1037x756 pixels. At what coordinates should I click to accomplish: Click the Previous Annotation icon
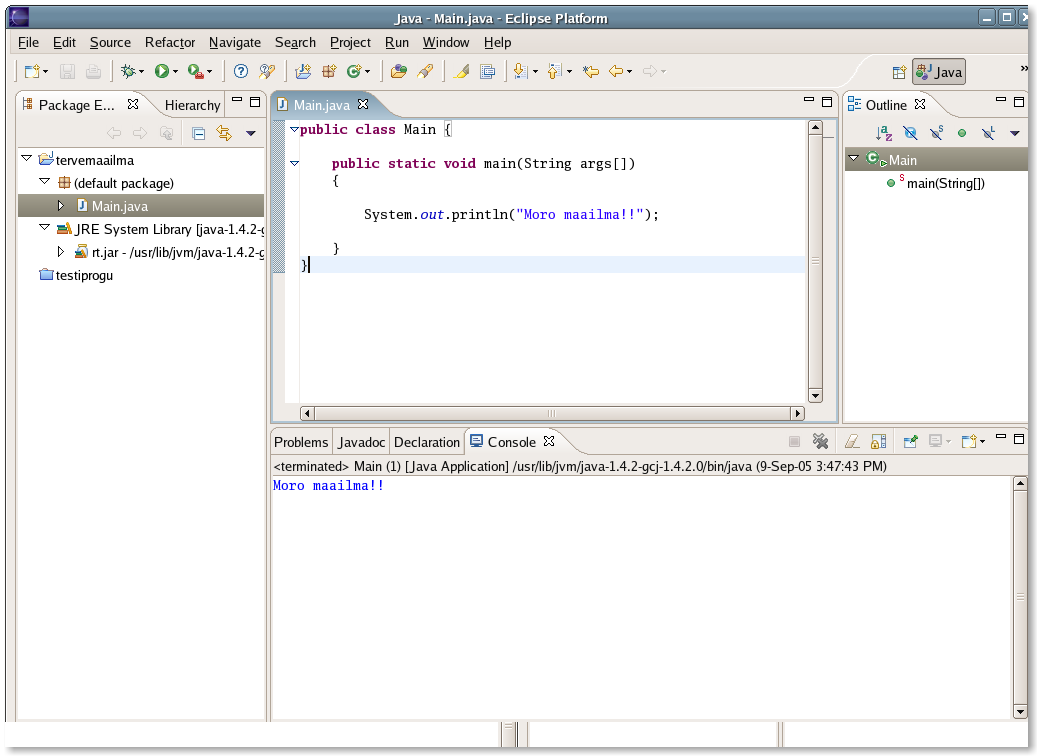pos(554,71)
